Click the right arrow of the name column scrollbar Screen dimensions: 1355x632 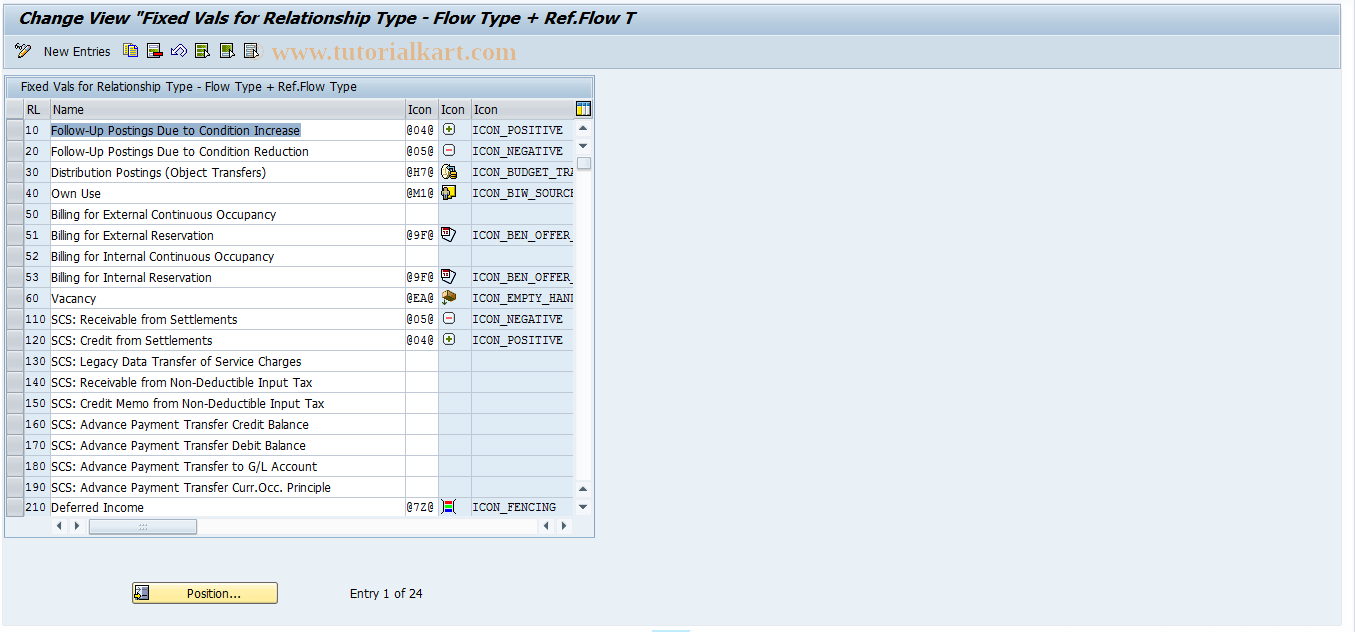(76, 526)
